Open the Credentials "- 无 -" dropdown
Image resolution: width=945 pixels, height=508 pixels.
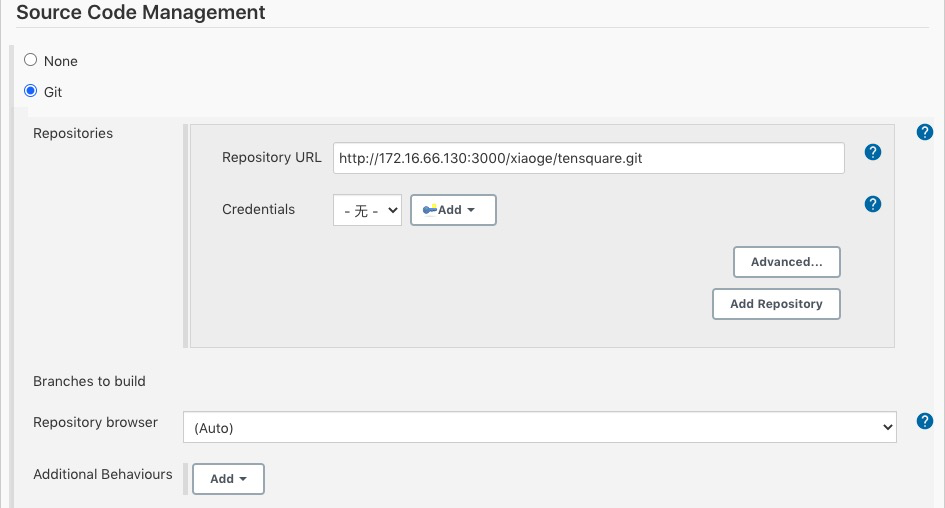[x=367, y=210]
